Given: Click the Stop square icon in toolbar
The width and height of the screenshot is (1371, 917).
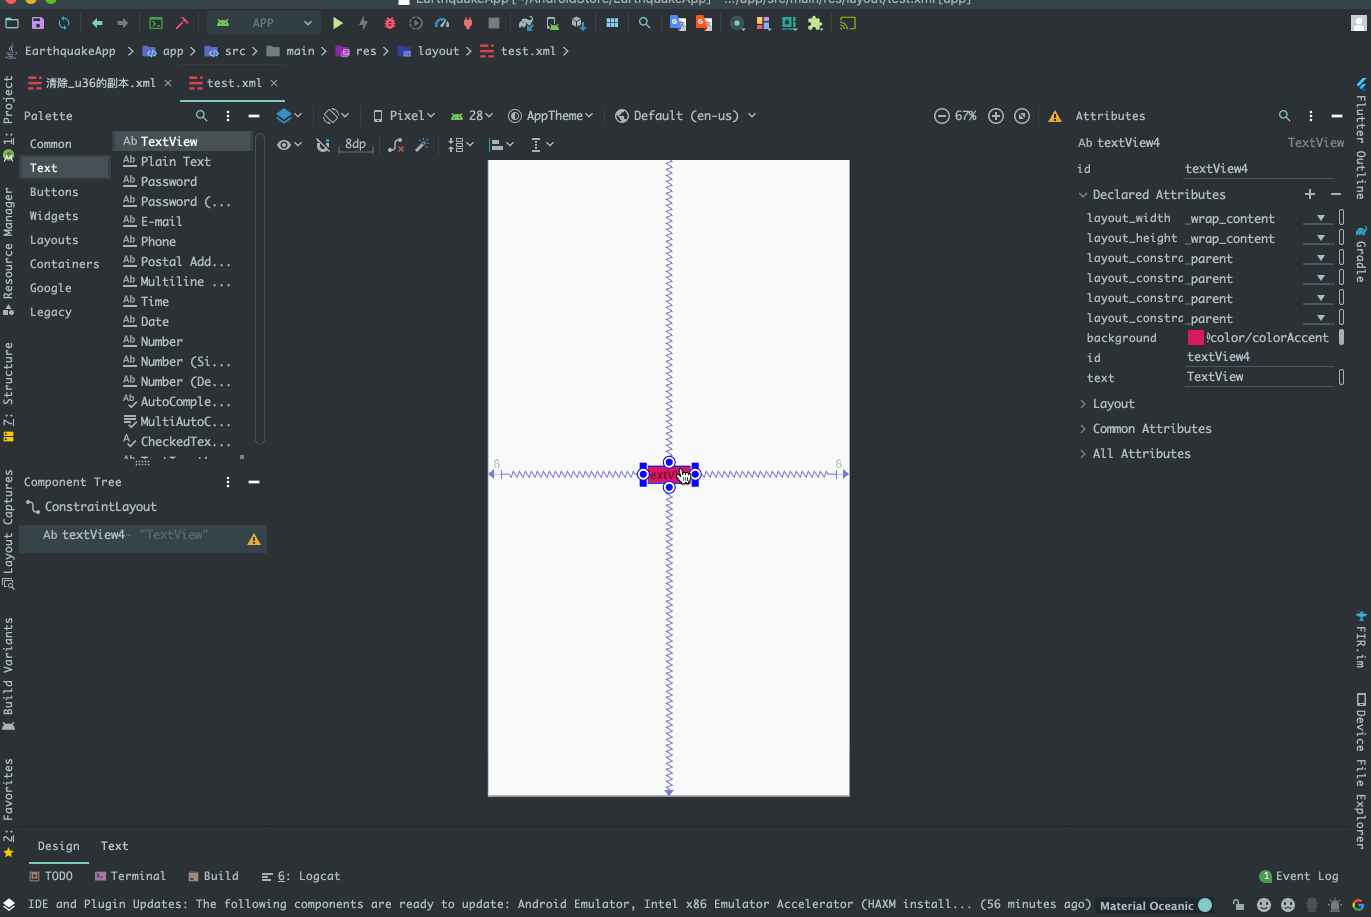Looking at the screenshot, I should pos(494,23).
